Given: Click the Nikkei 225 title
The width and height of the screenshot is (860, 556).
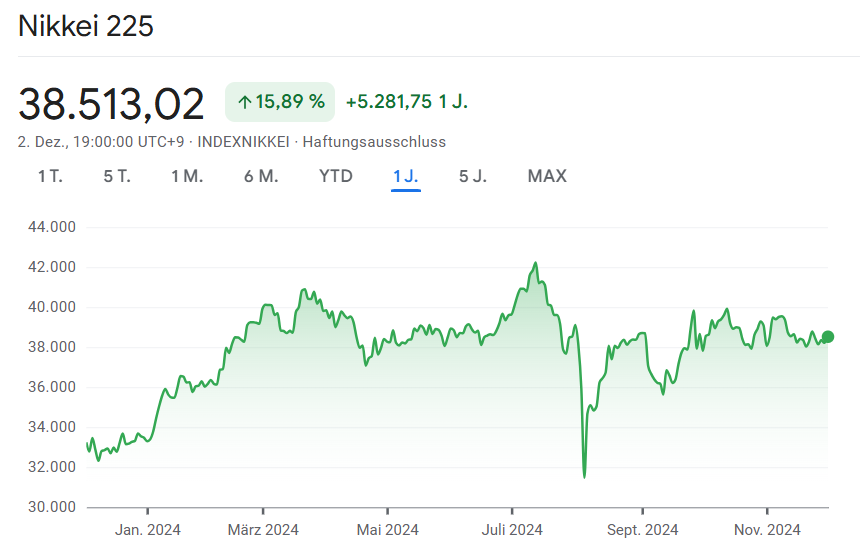Looking at the screenshot, I should (86, 26).
